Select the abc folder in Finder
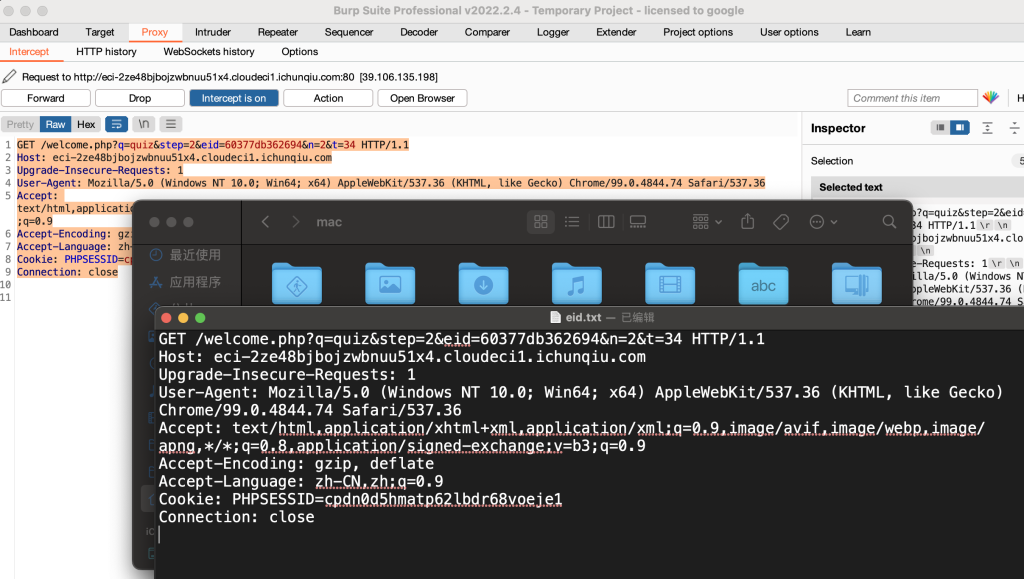Screen dimensions: 1024x579 (x=763, y=284)
